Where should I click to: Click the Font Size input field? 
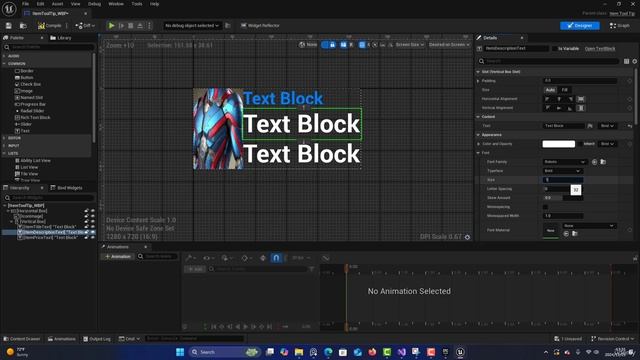563,180
